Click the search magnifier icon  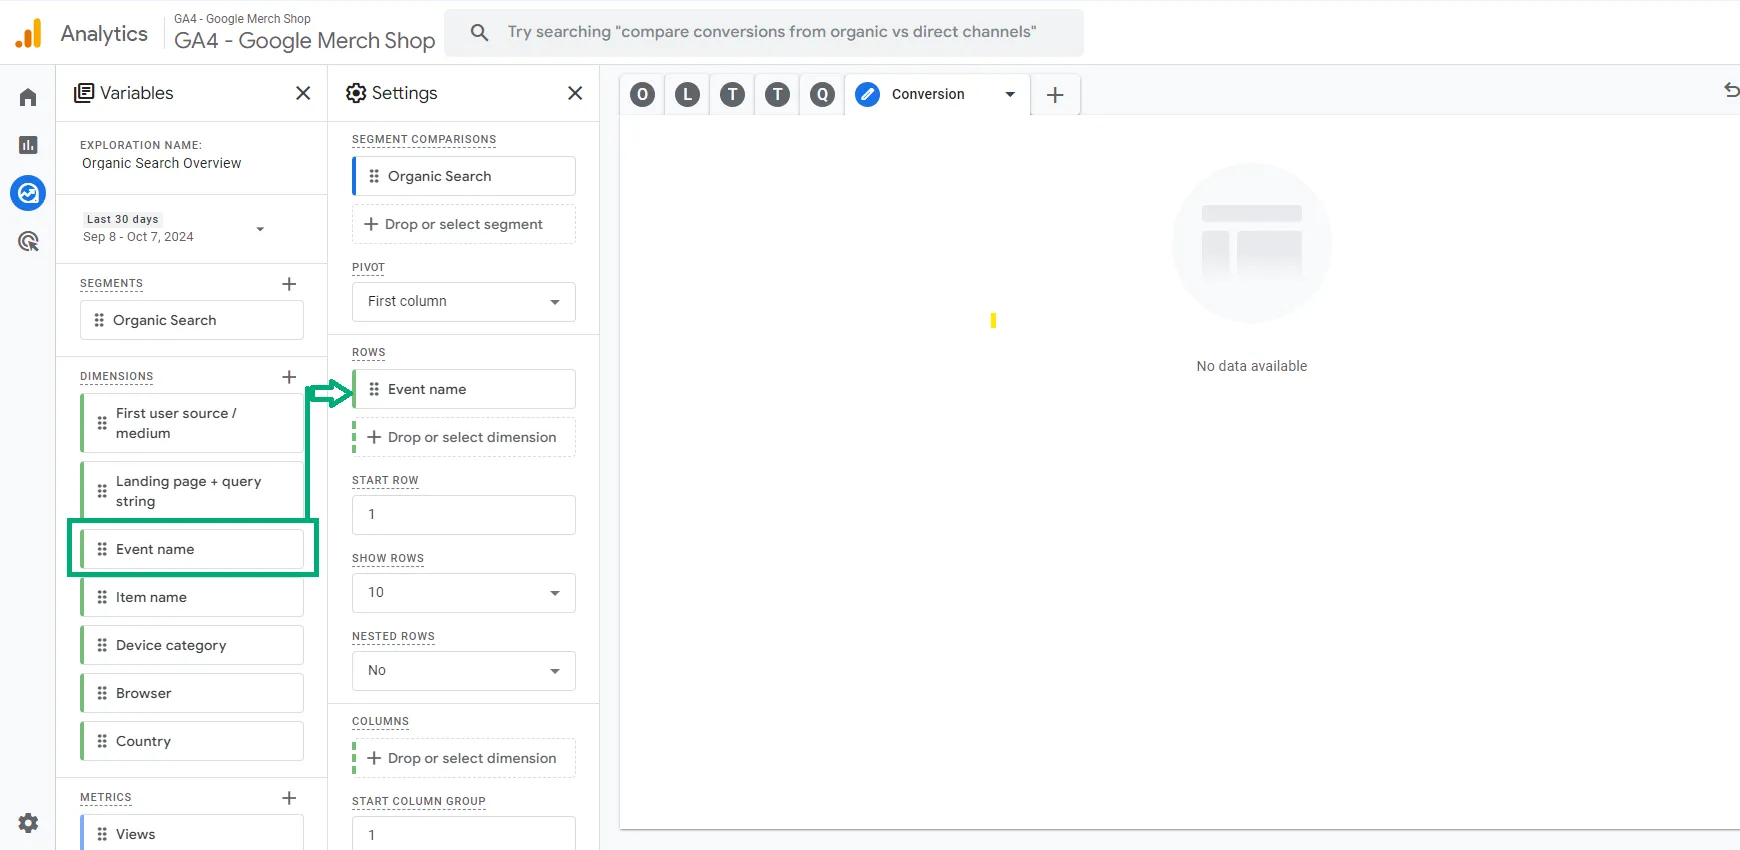pyautogui.click(x=480, y=32)
